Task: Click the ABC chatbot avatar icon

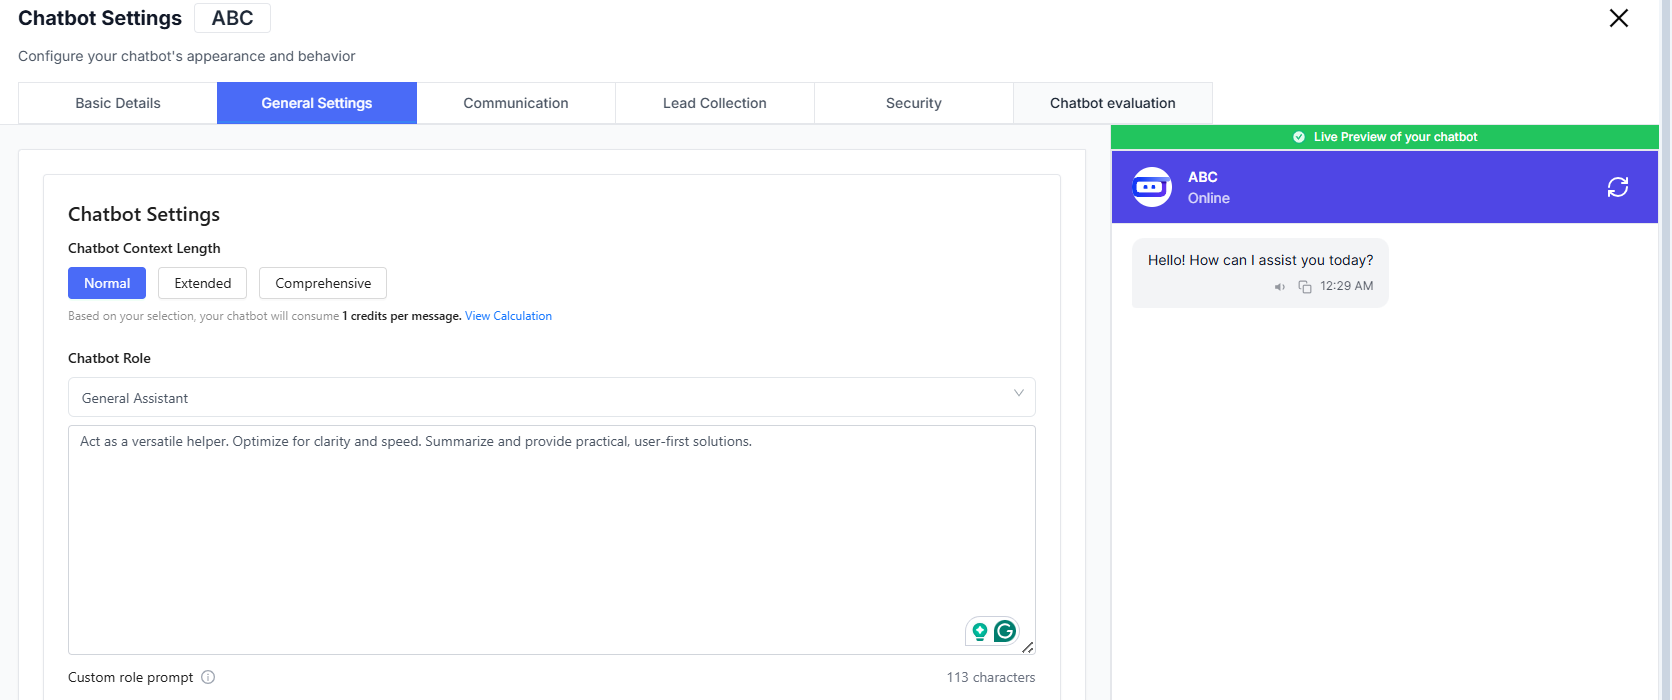Action: pos(1151,187)
